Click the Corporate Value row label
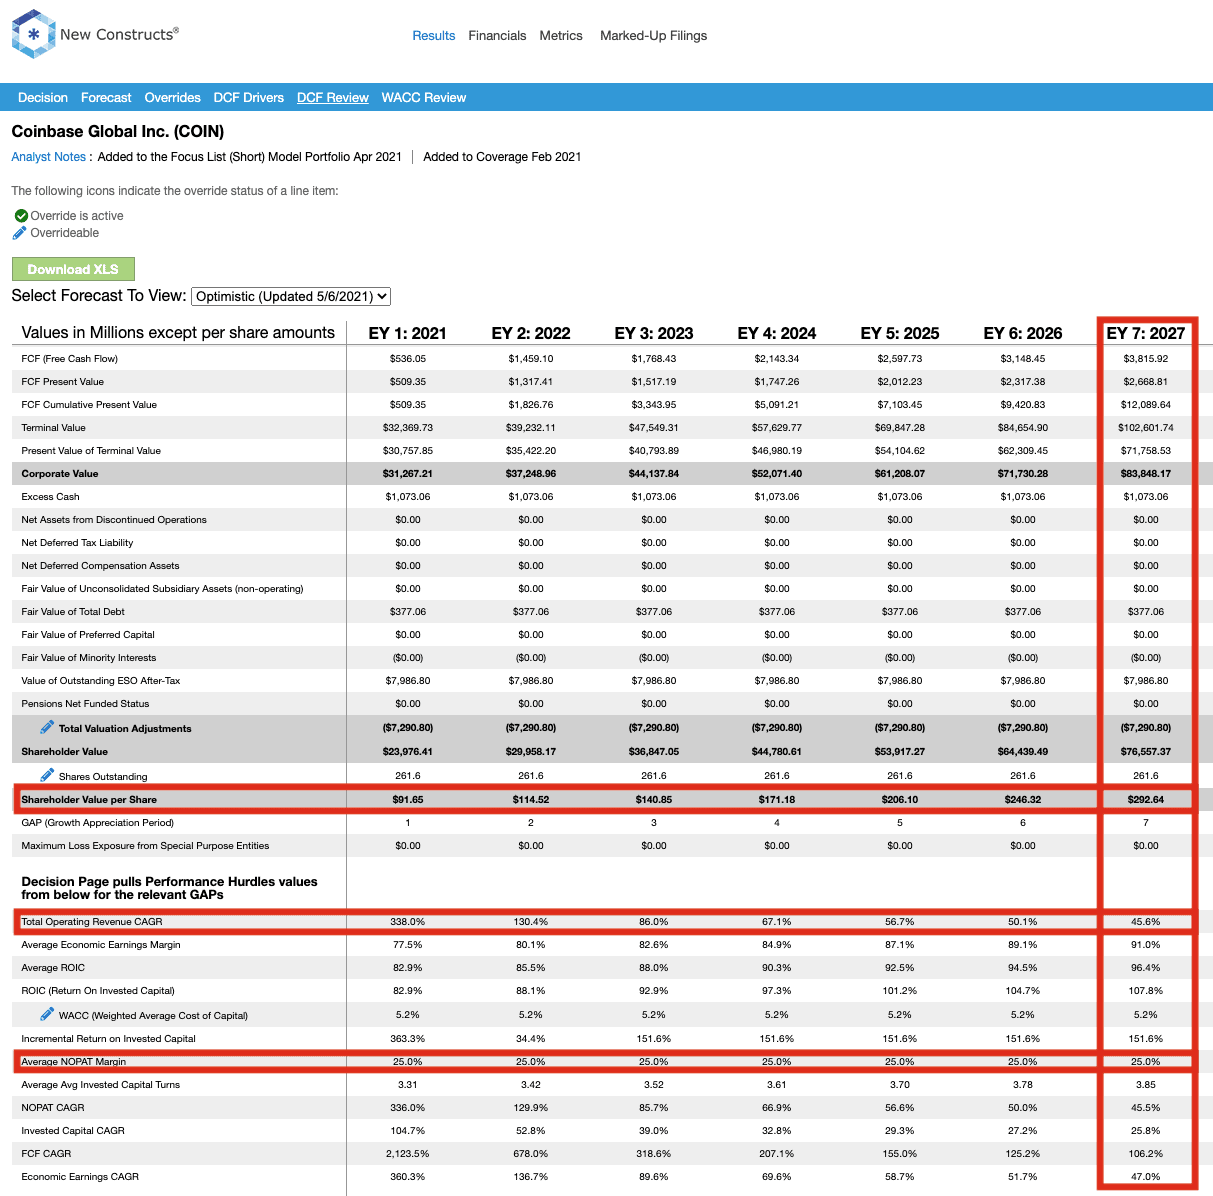 (60, 474)
